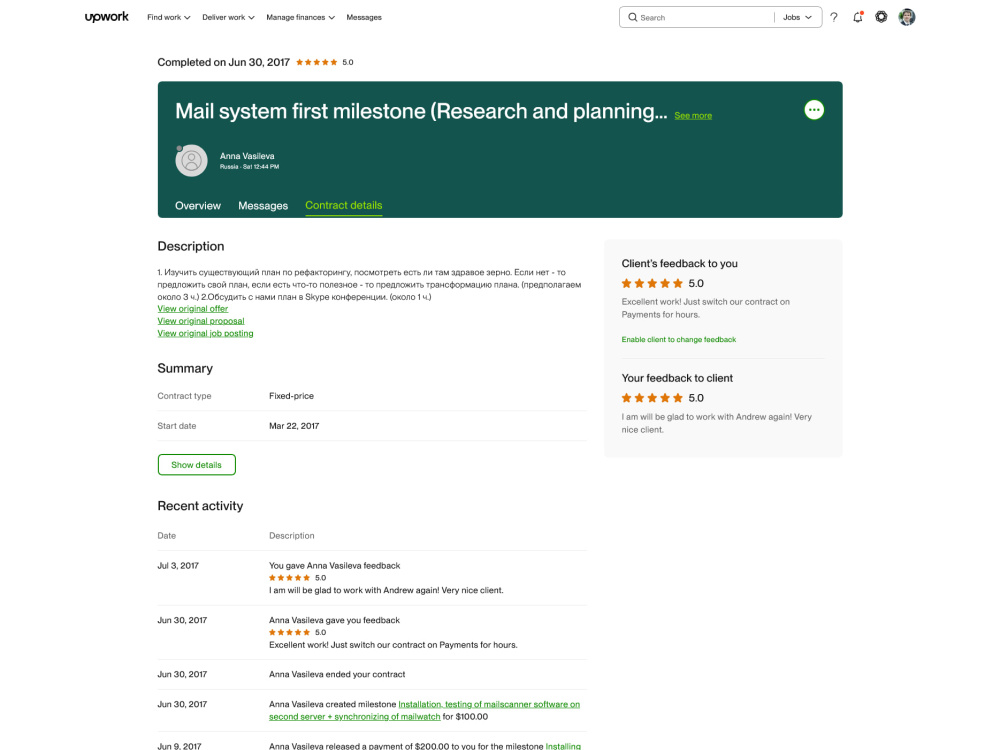Open Messages in the top navigation
The height and width of the screenshot is (750, 1000).
364,17
